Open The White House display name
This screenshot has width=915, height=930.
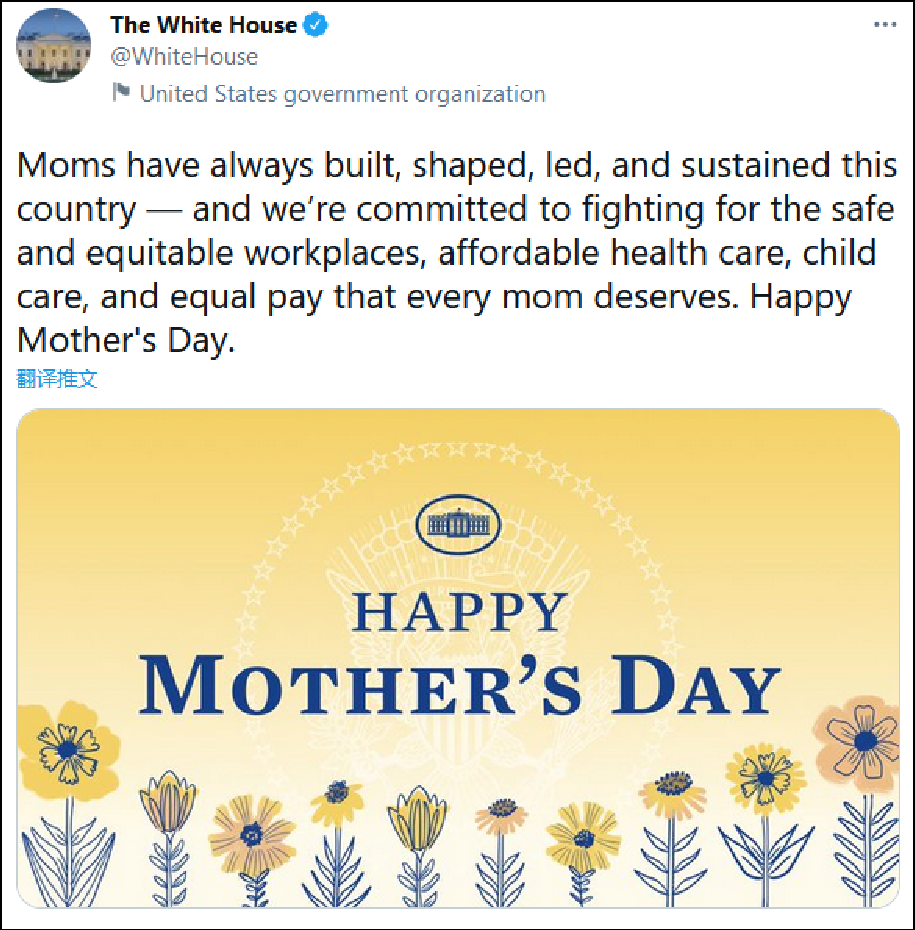203,26
